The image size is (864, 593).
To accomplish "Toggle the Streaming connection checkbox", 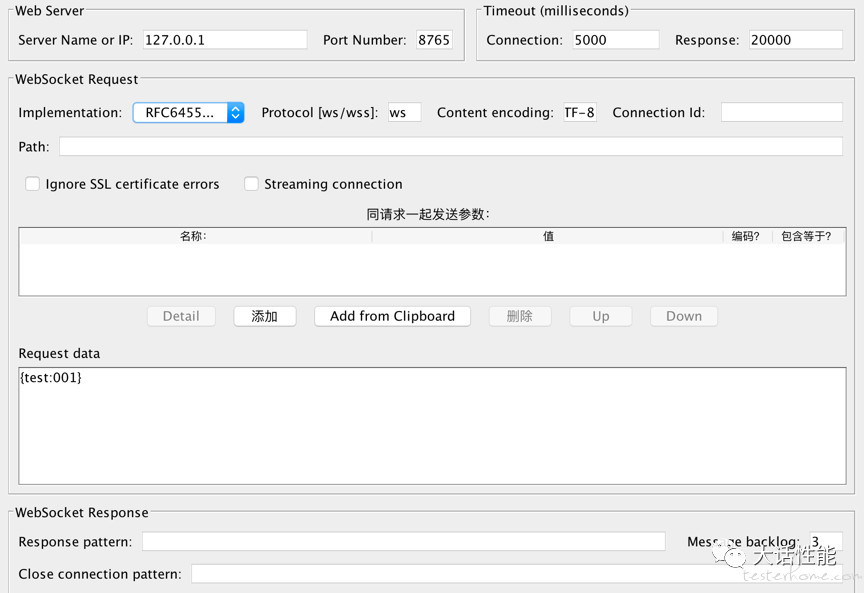I will click(251, 184).
